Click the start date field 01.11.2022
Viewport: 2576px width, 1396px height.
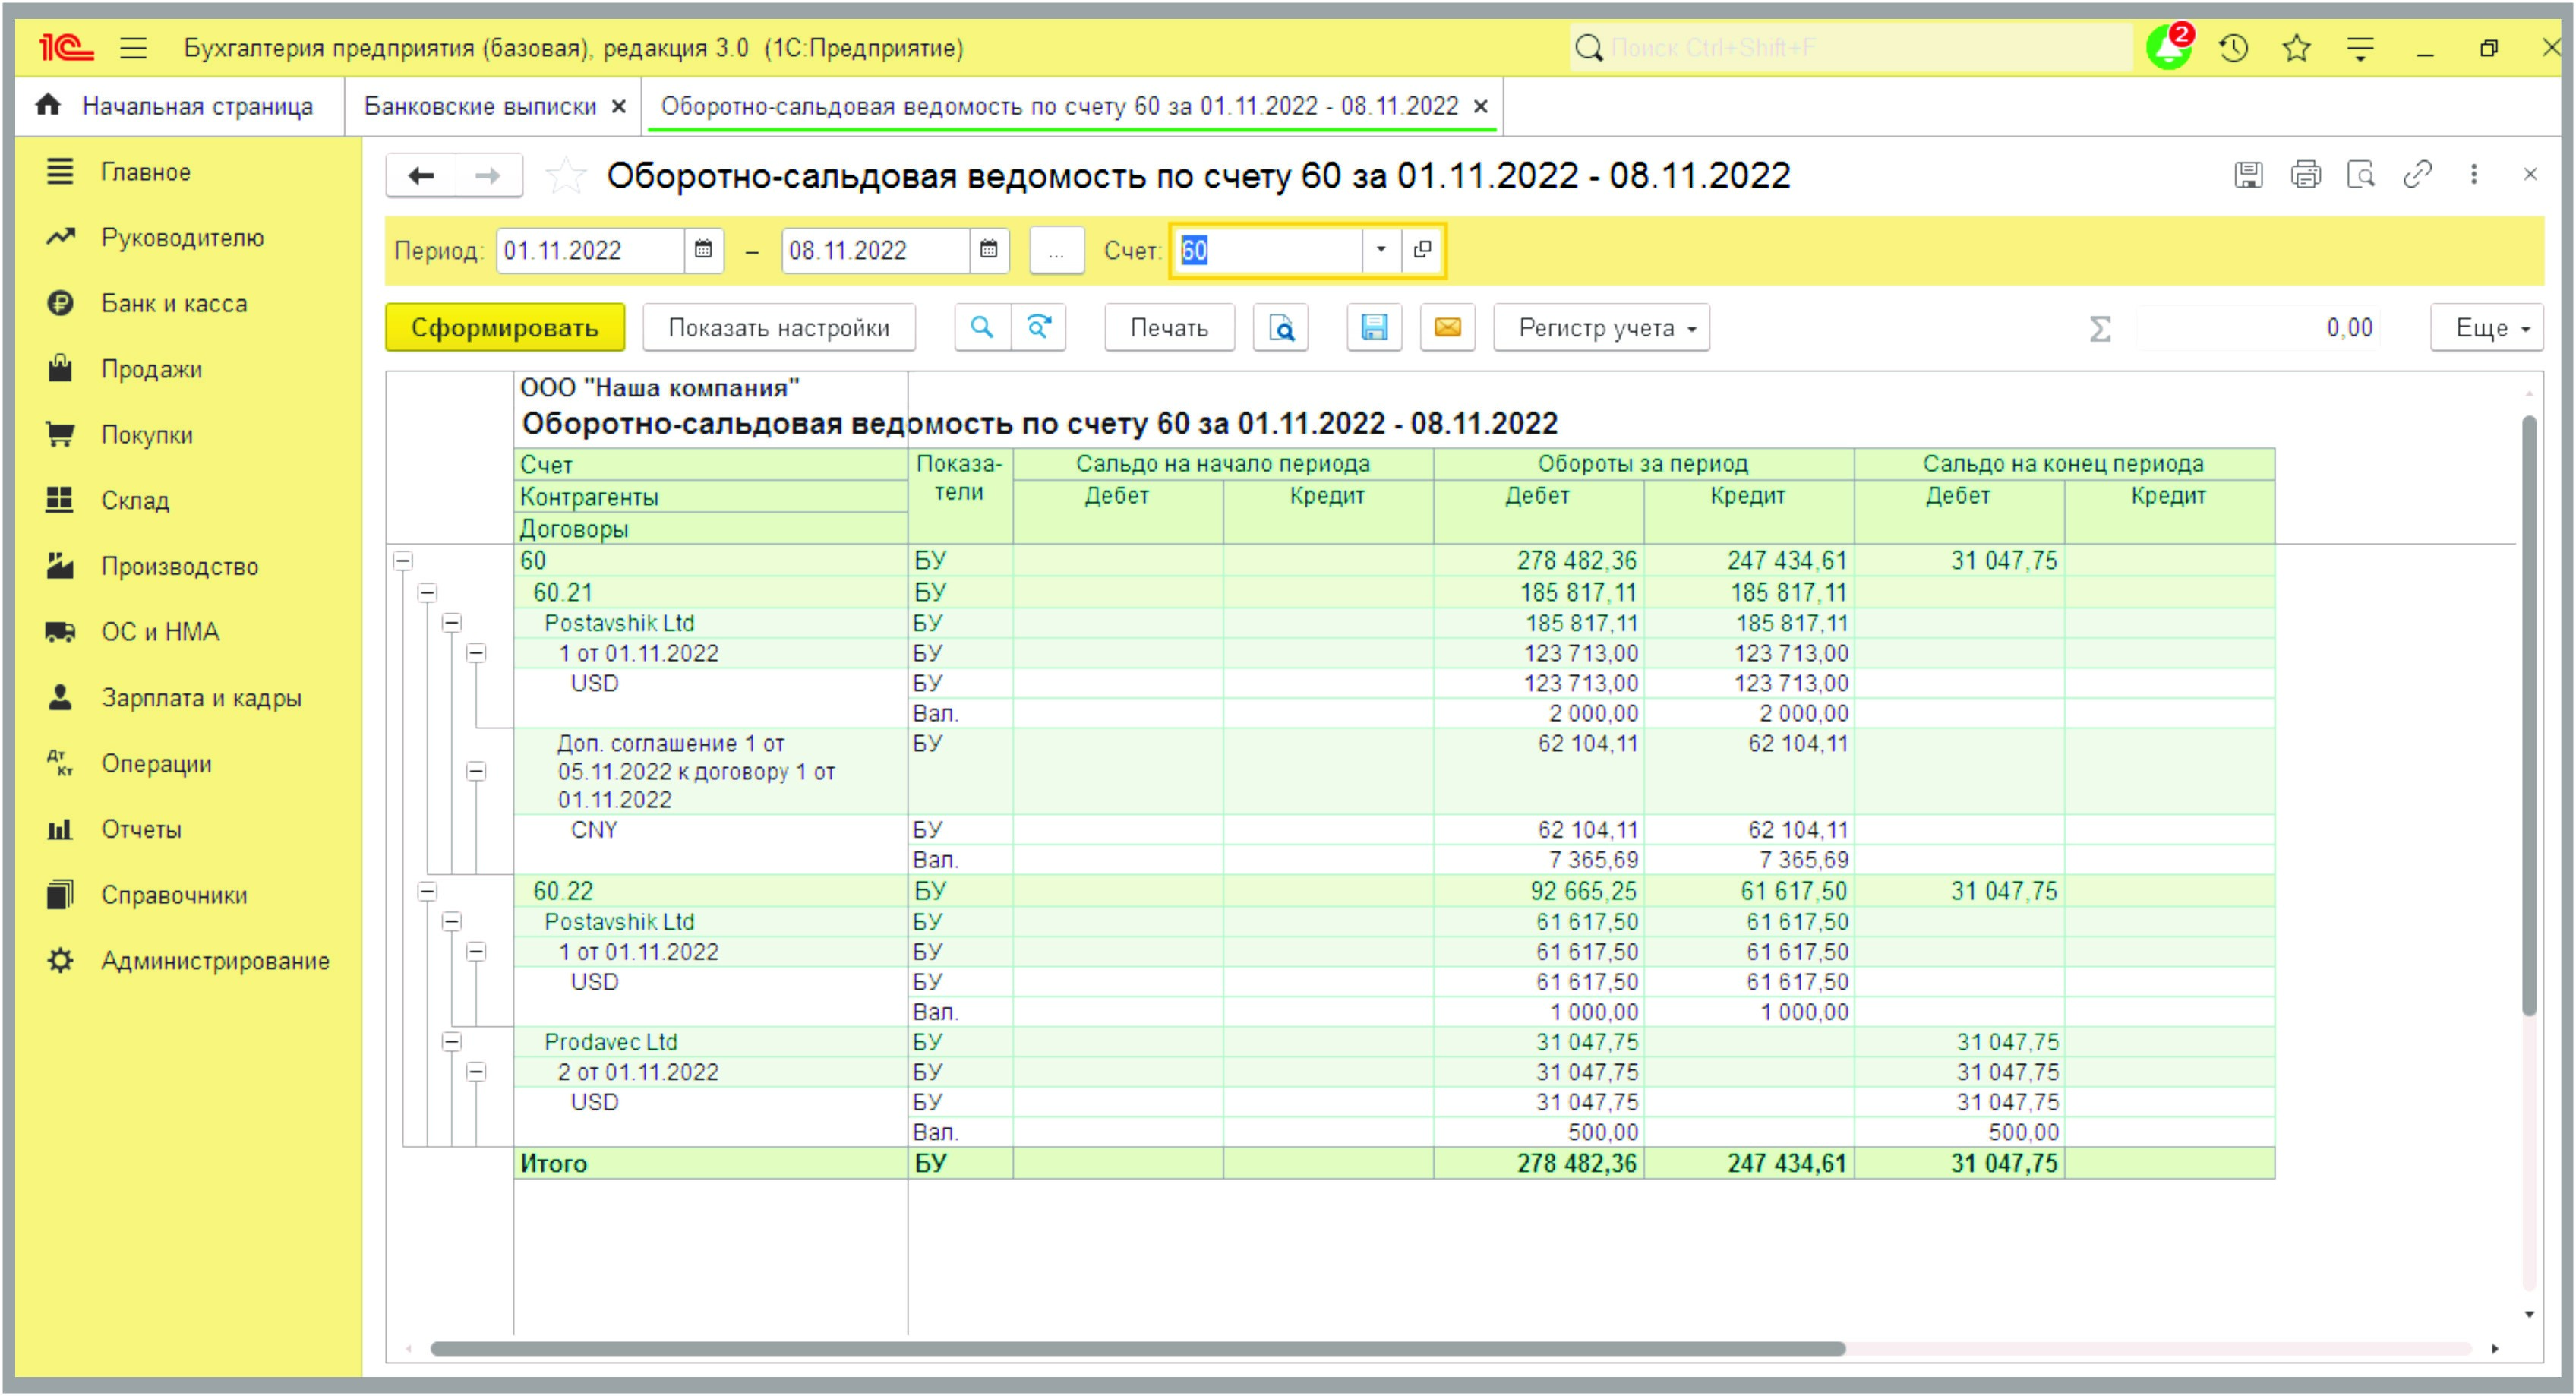591,250
